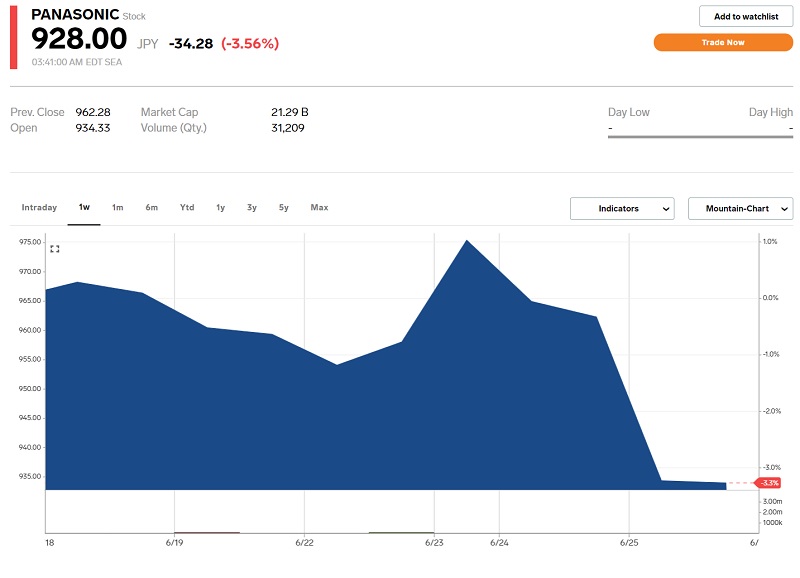Add Panasonic to watchlist

pos(746,16)
